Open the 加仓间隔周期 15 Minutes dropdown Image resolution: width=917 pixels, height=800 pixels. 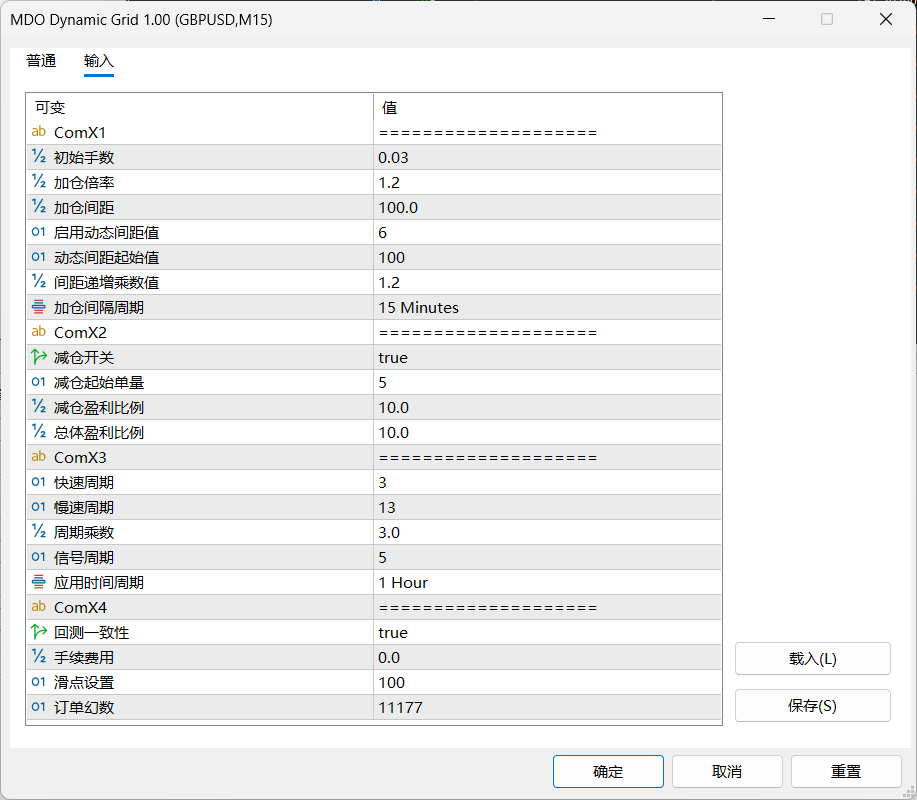[x=547, y=307]
